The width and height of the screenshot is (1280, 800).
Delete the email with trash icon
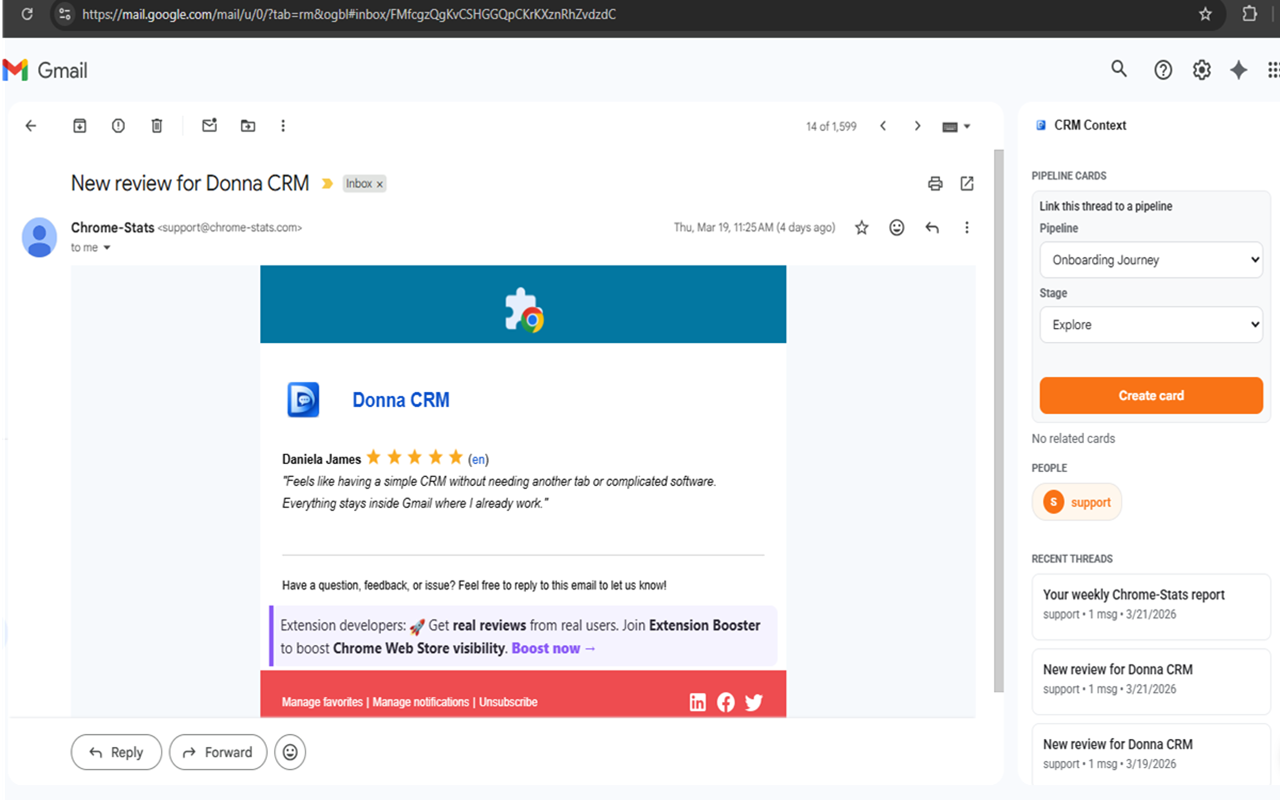157,126
